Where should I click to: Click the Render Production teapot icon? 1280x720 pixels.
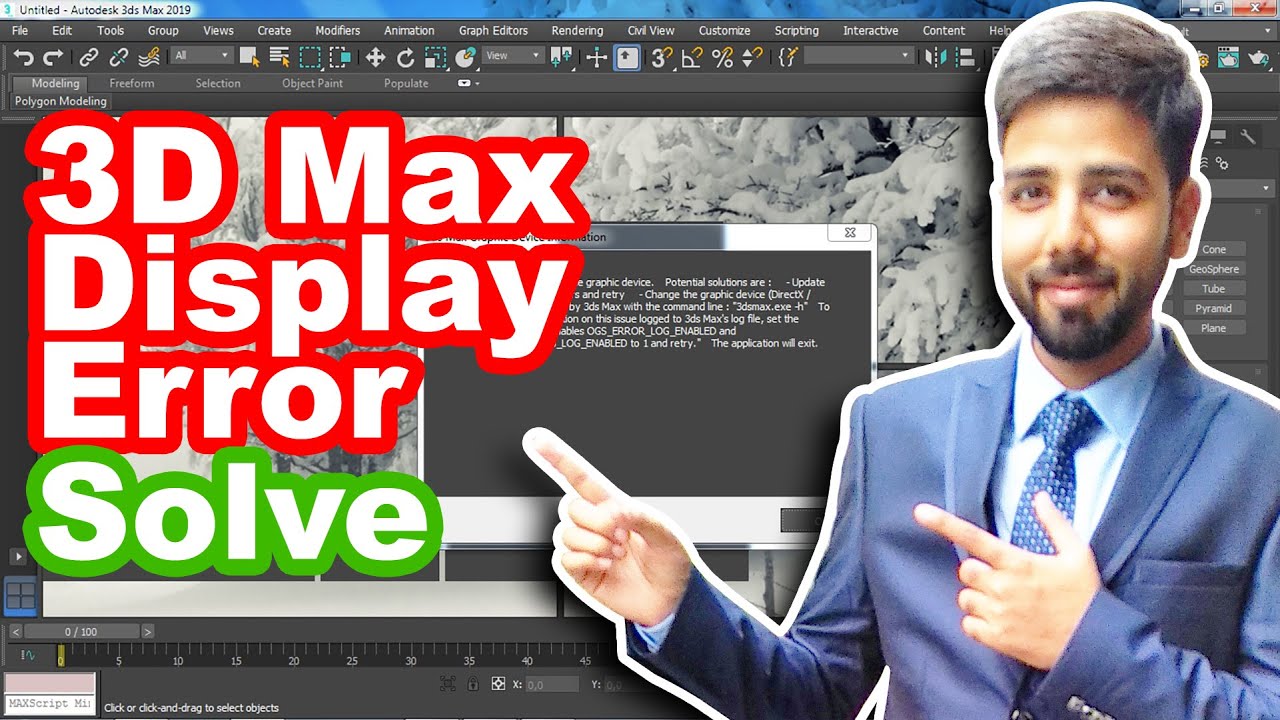pyautogui.click(x=1257, y=57)
